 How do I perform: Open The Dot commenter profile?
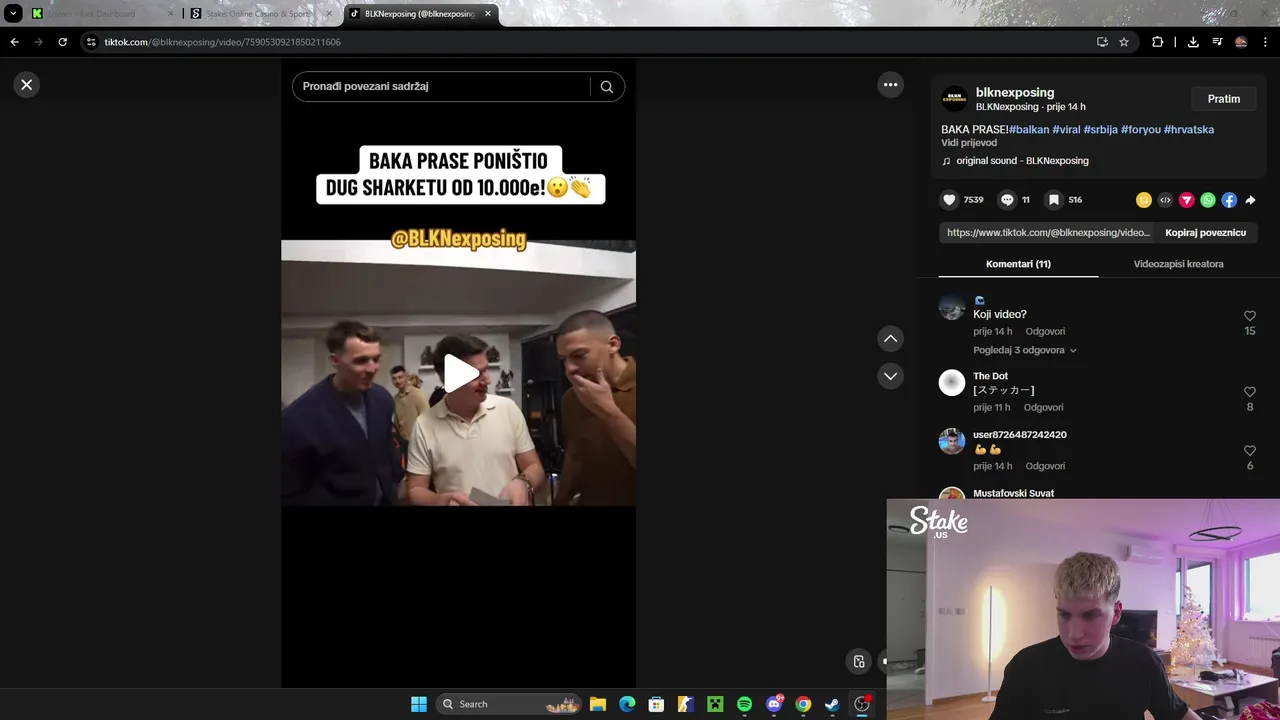coord(990,376)
